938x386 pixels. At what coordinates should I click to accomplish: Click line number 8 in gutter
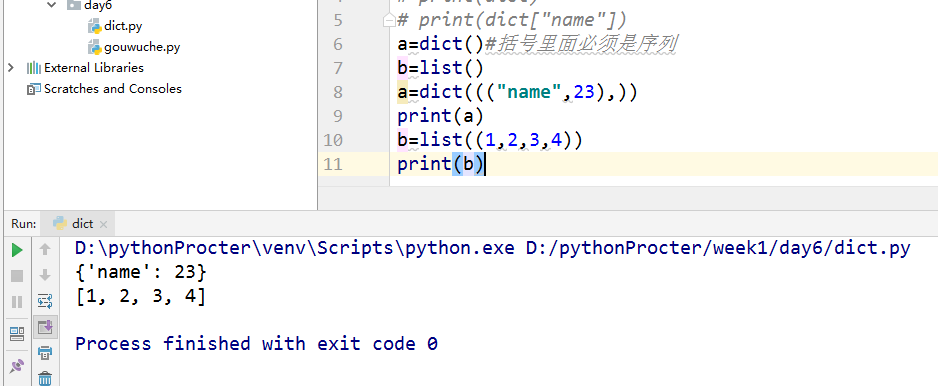338,92
